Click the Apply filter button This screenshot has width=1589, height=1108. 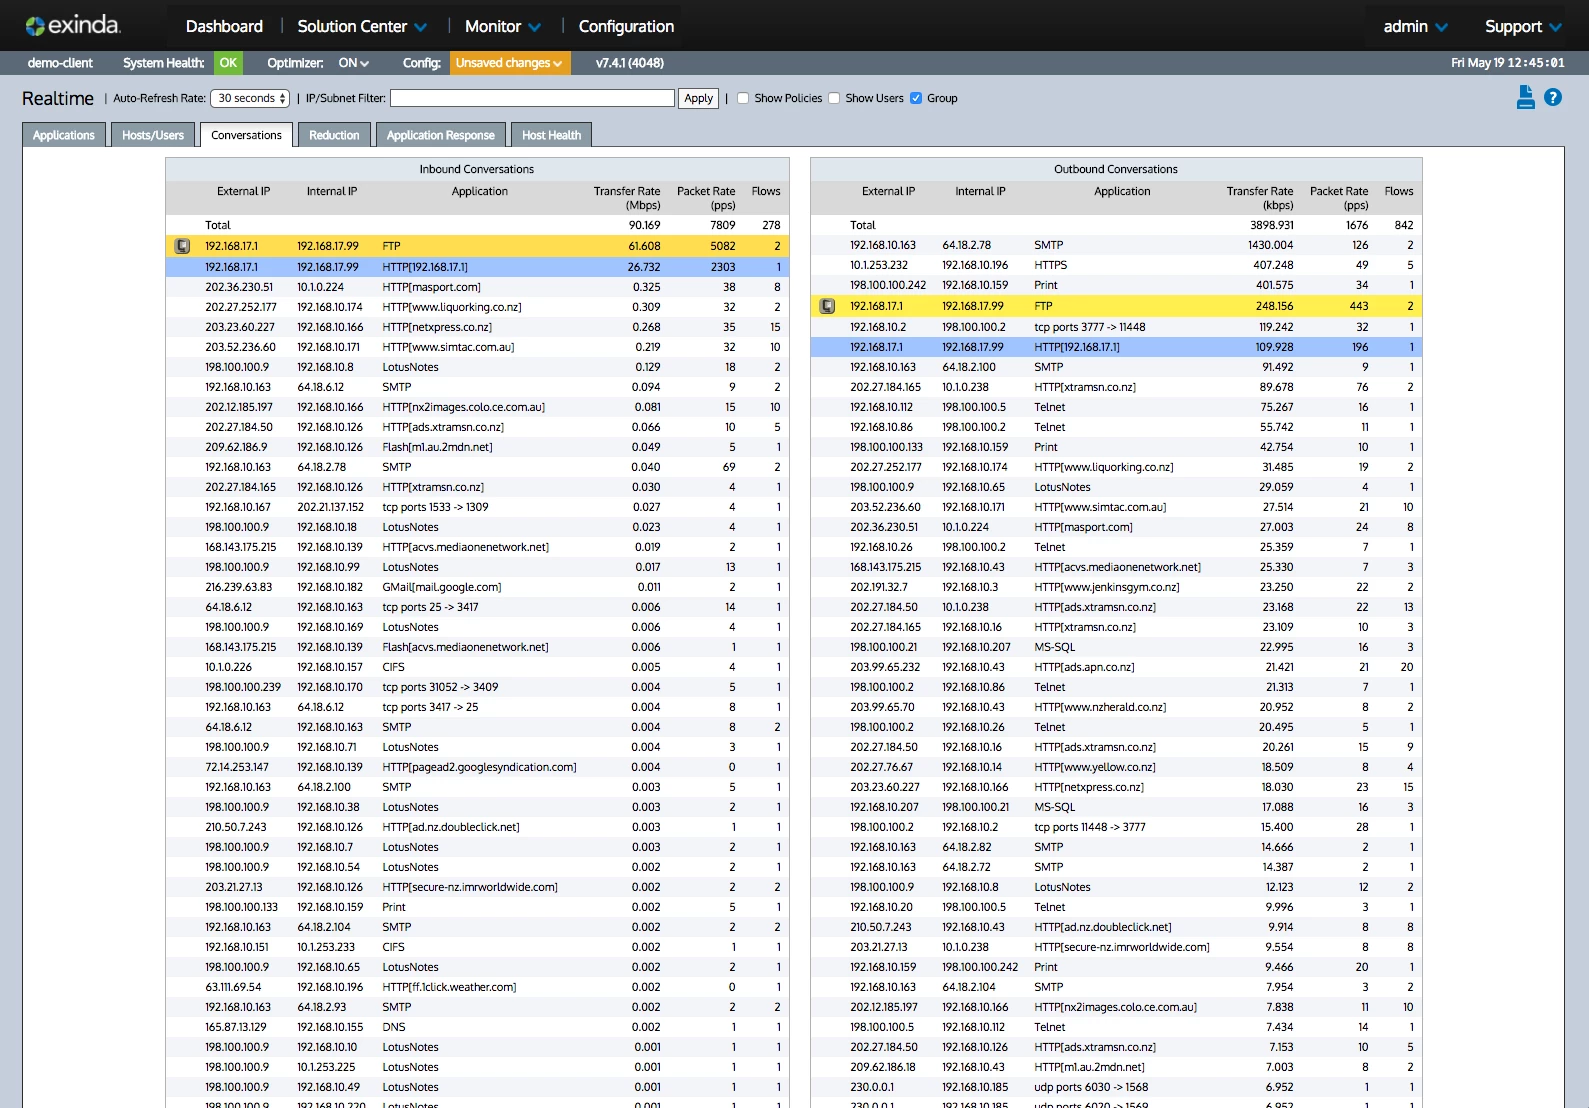(x=698, y=98)
